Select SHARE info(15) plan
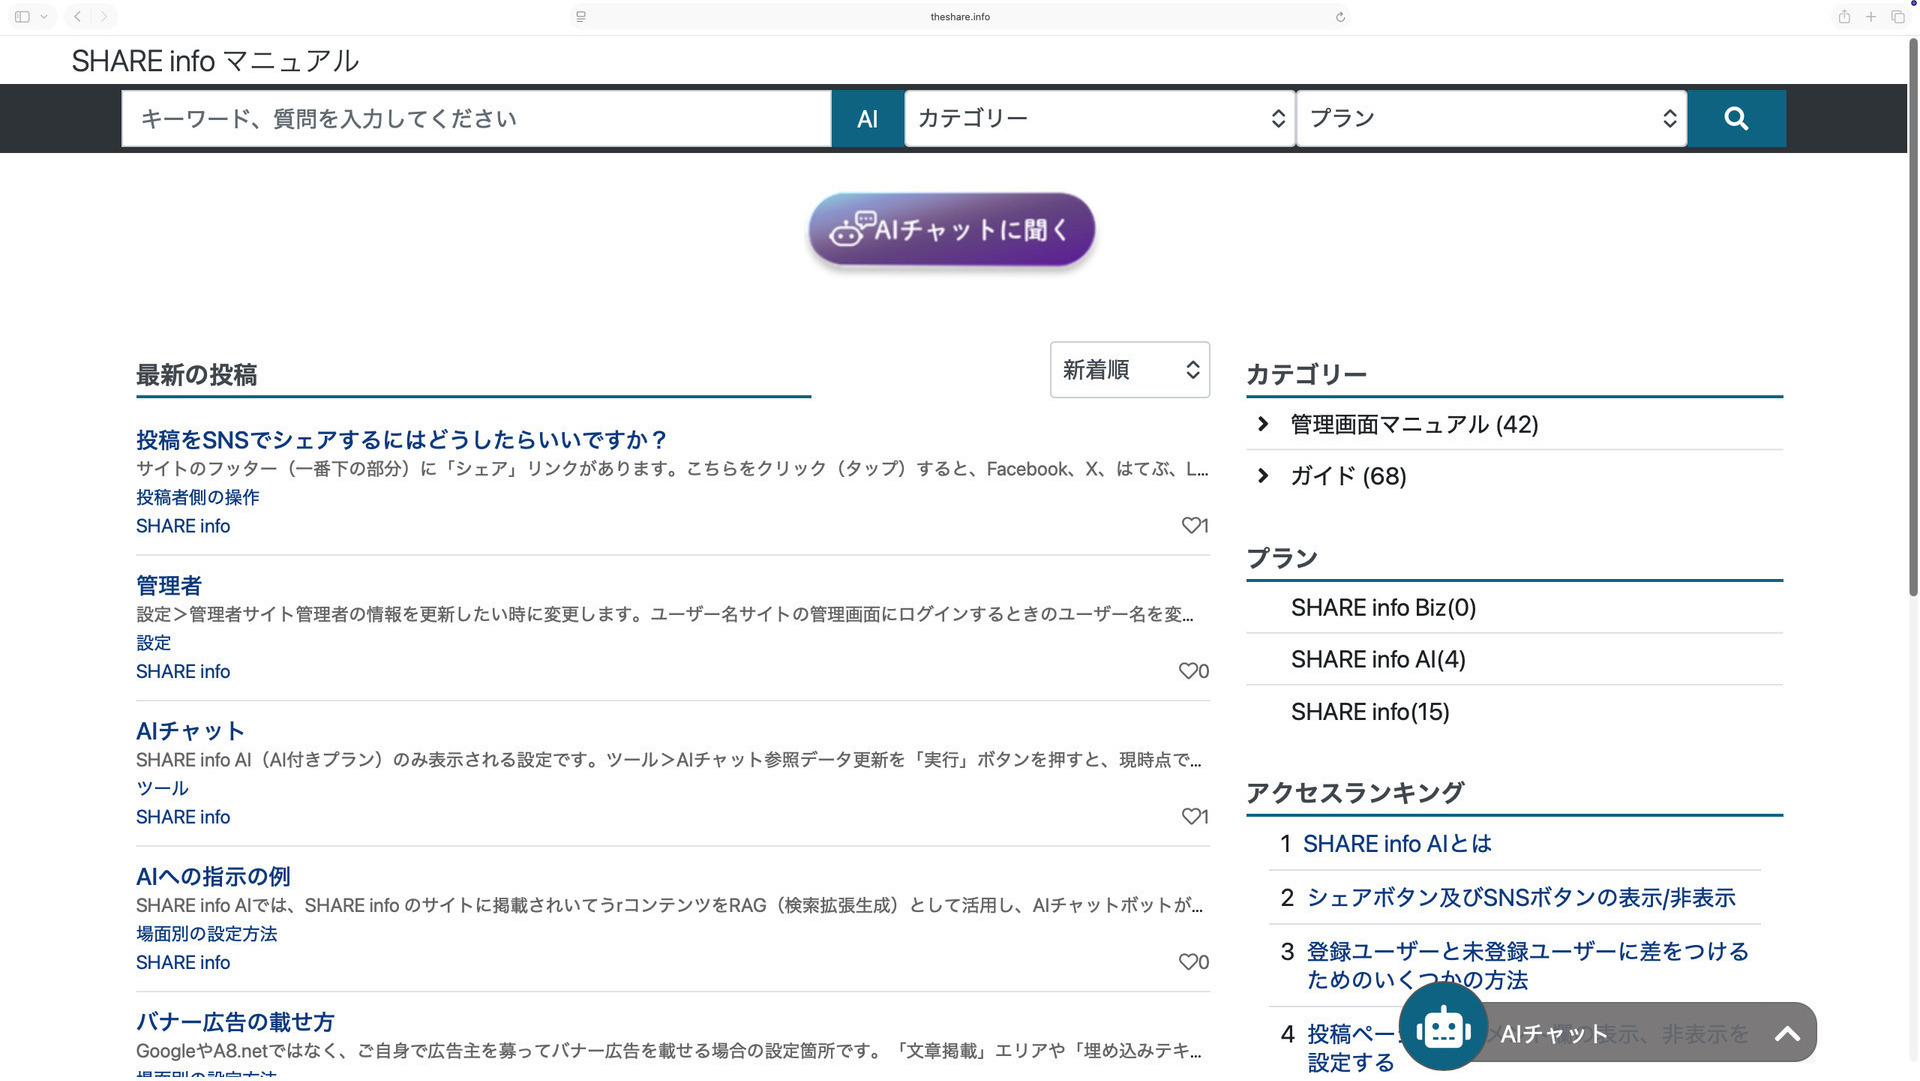 click(x=1370, y=712)
